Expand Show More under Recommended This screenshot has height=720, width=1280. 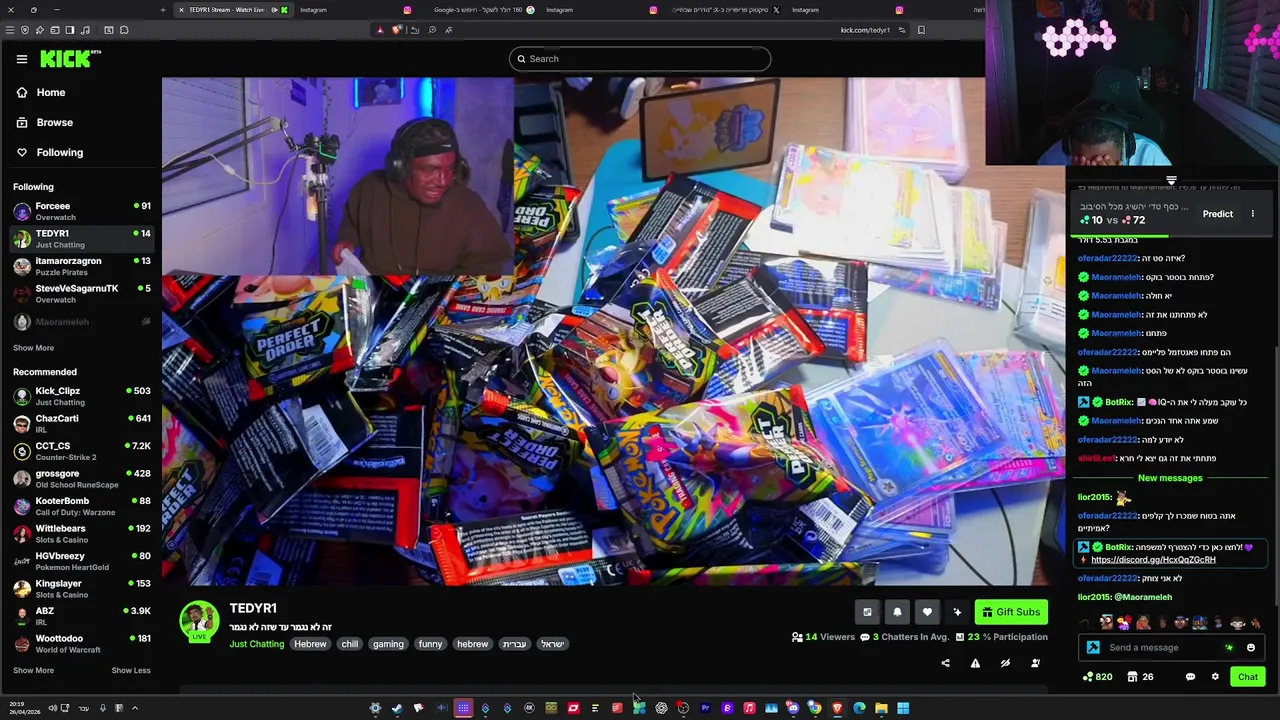33,670
